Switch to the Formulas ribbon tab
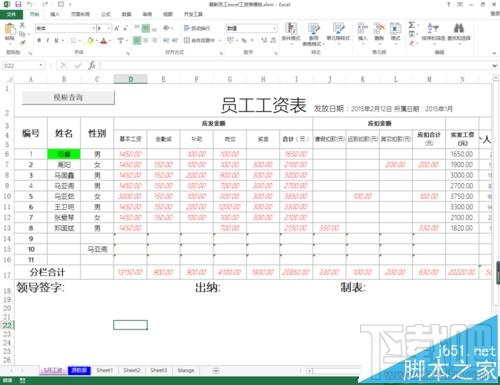500x385 pixels. tap(106, 14)
